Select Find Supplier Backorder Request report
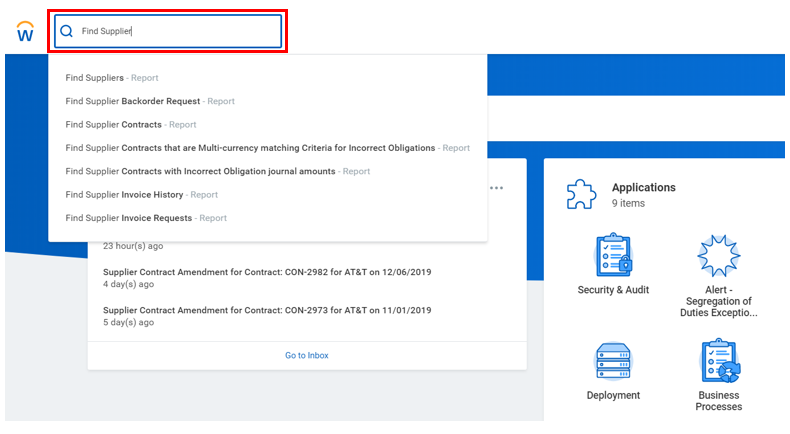This screenshot has height=434, width=790. click(x=150, y=101)
